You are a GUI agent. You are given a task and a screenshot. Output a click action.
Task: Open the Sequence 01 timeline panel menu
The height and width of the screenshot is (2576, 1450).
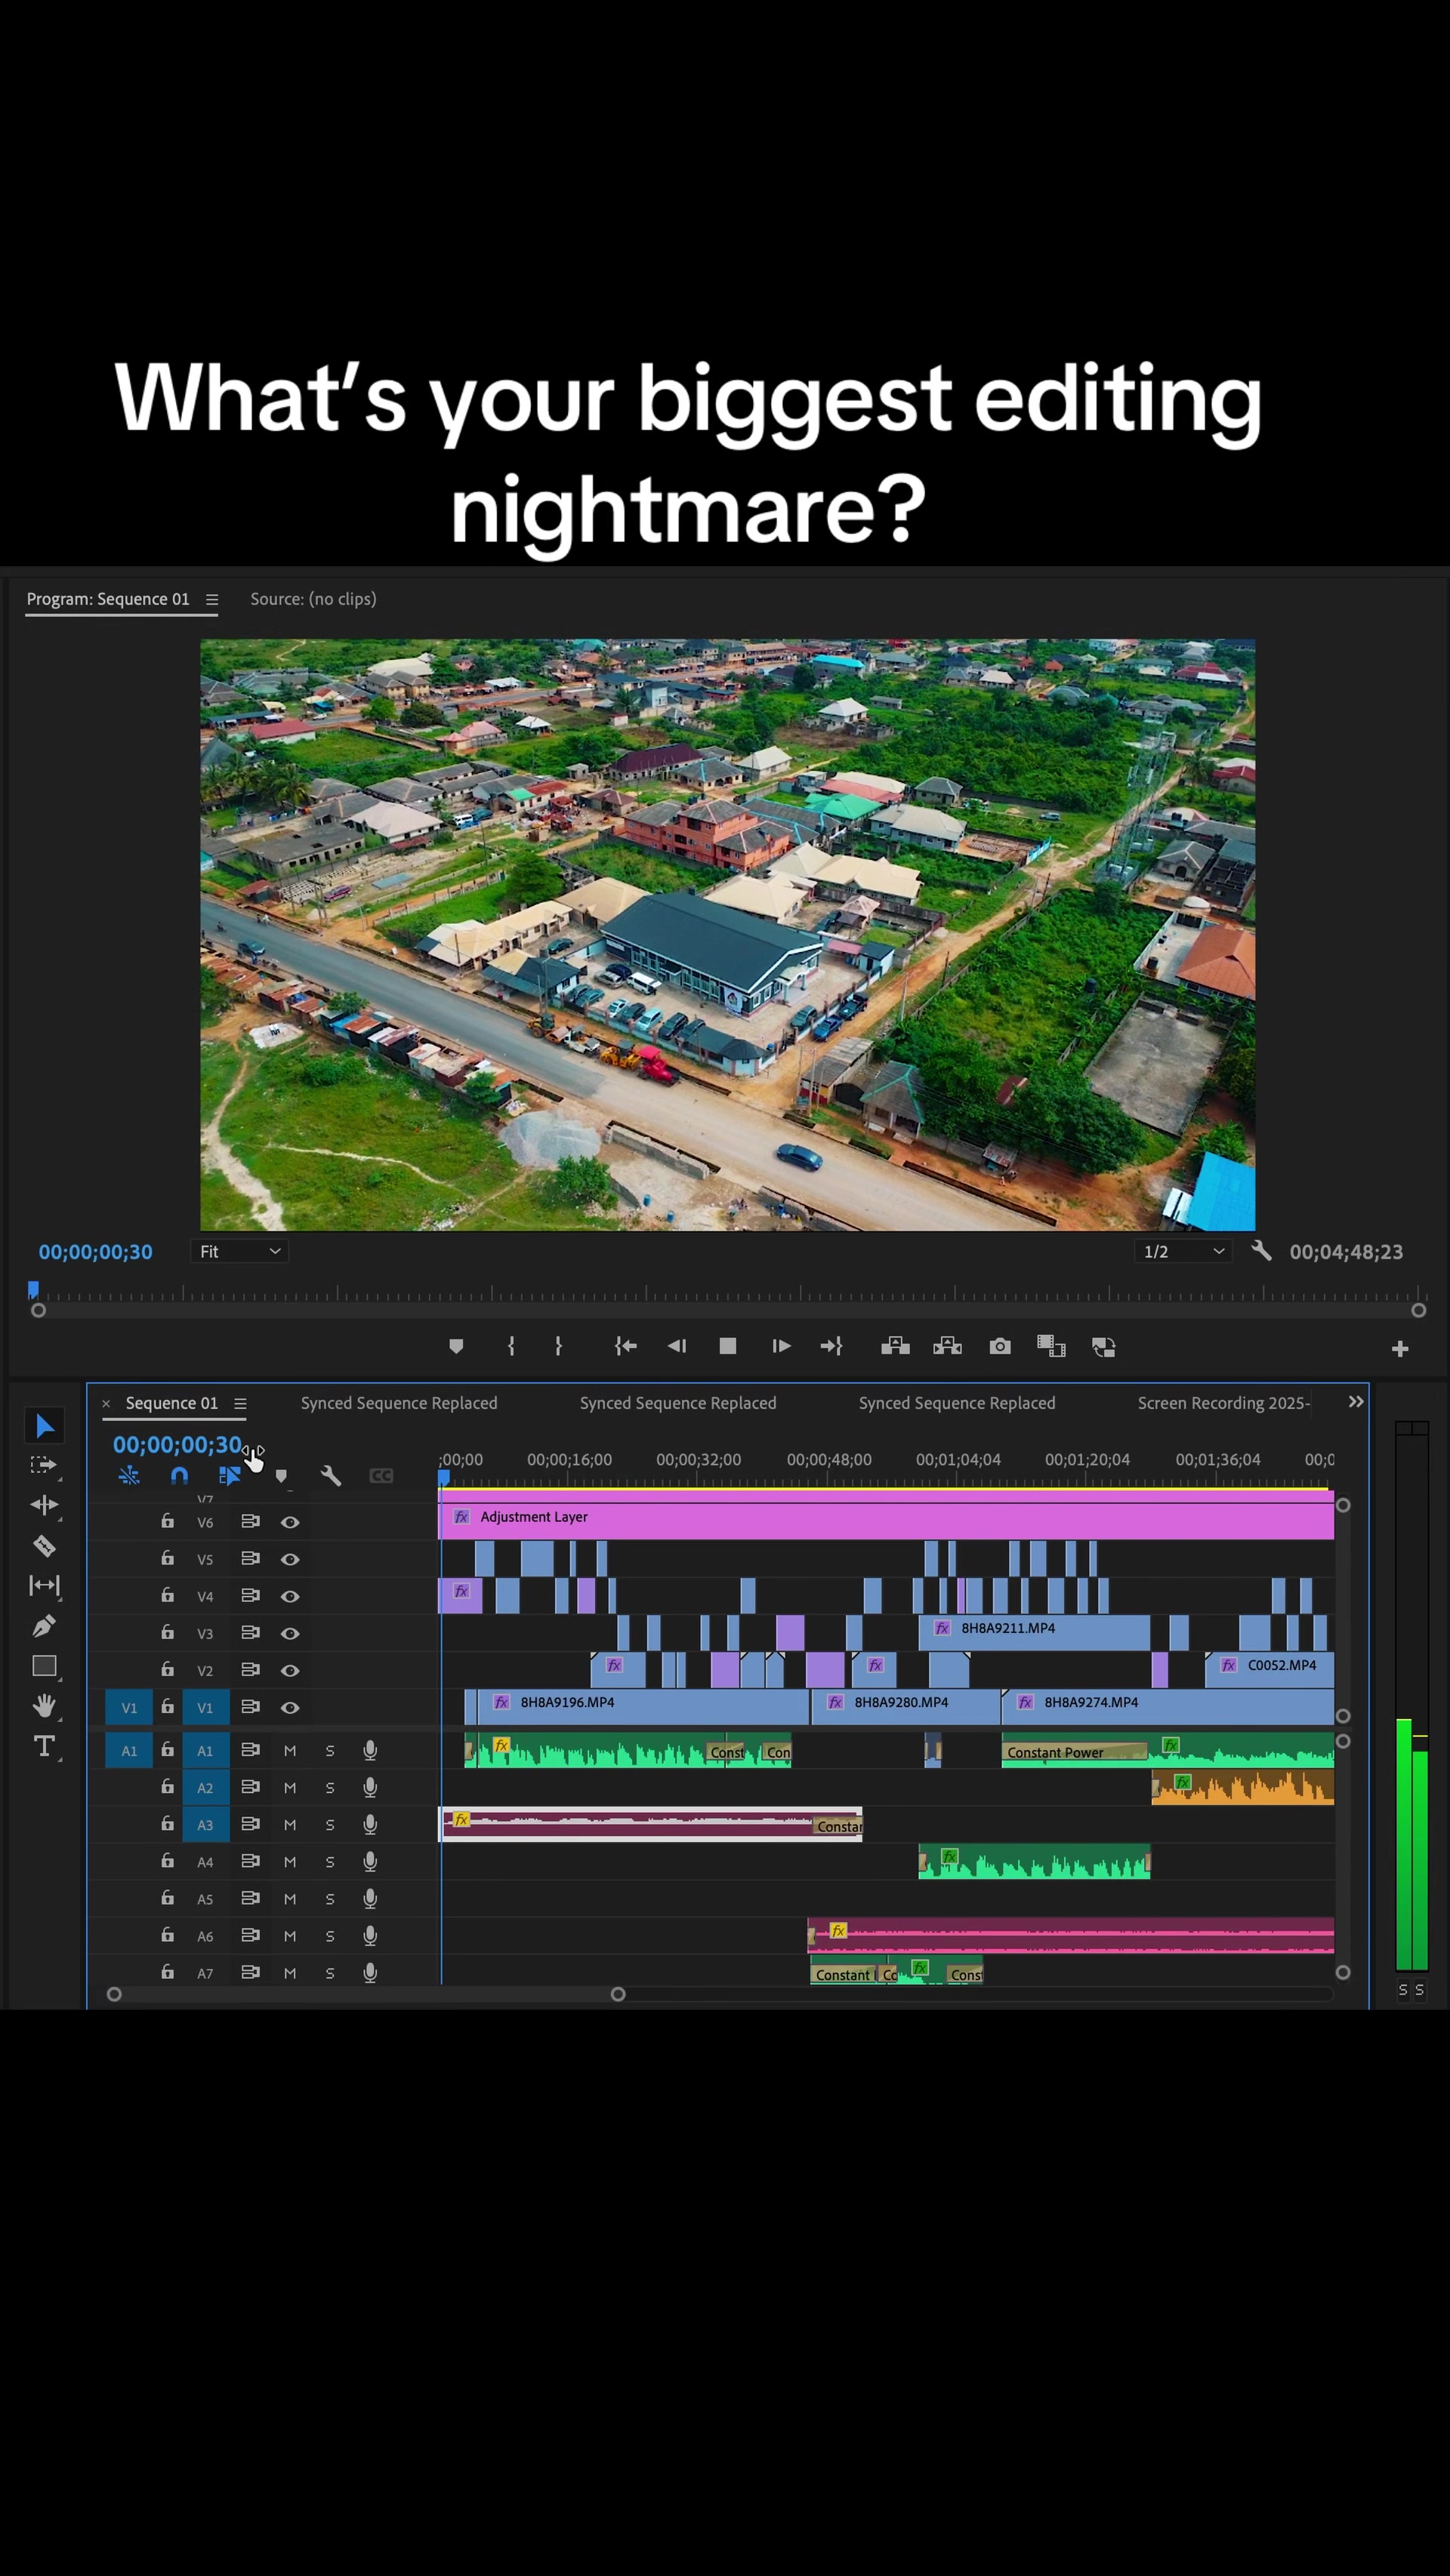click(240, 1404)
